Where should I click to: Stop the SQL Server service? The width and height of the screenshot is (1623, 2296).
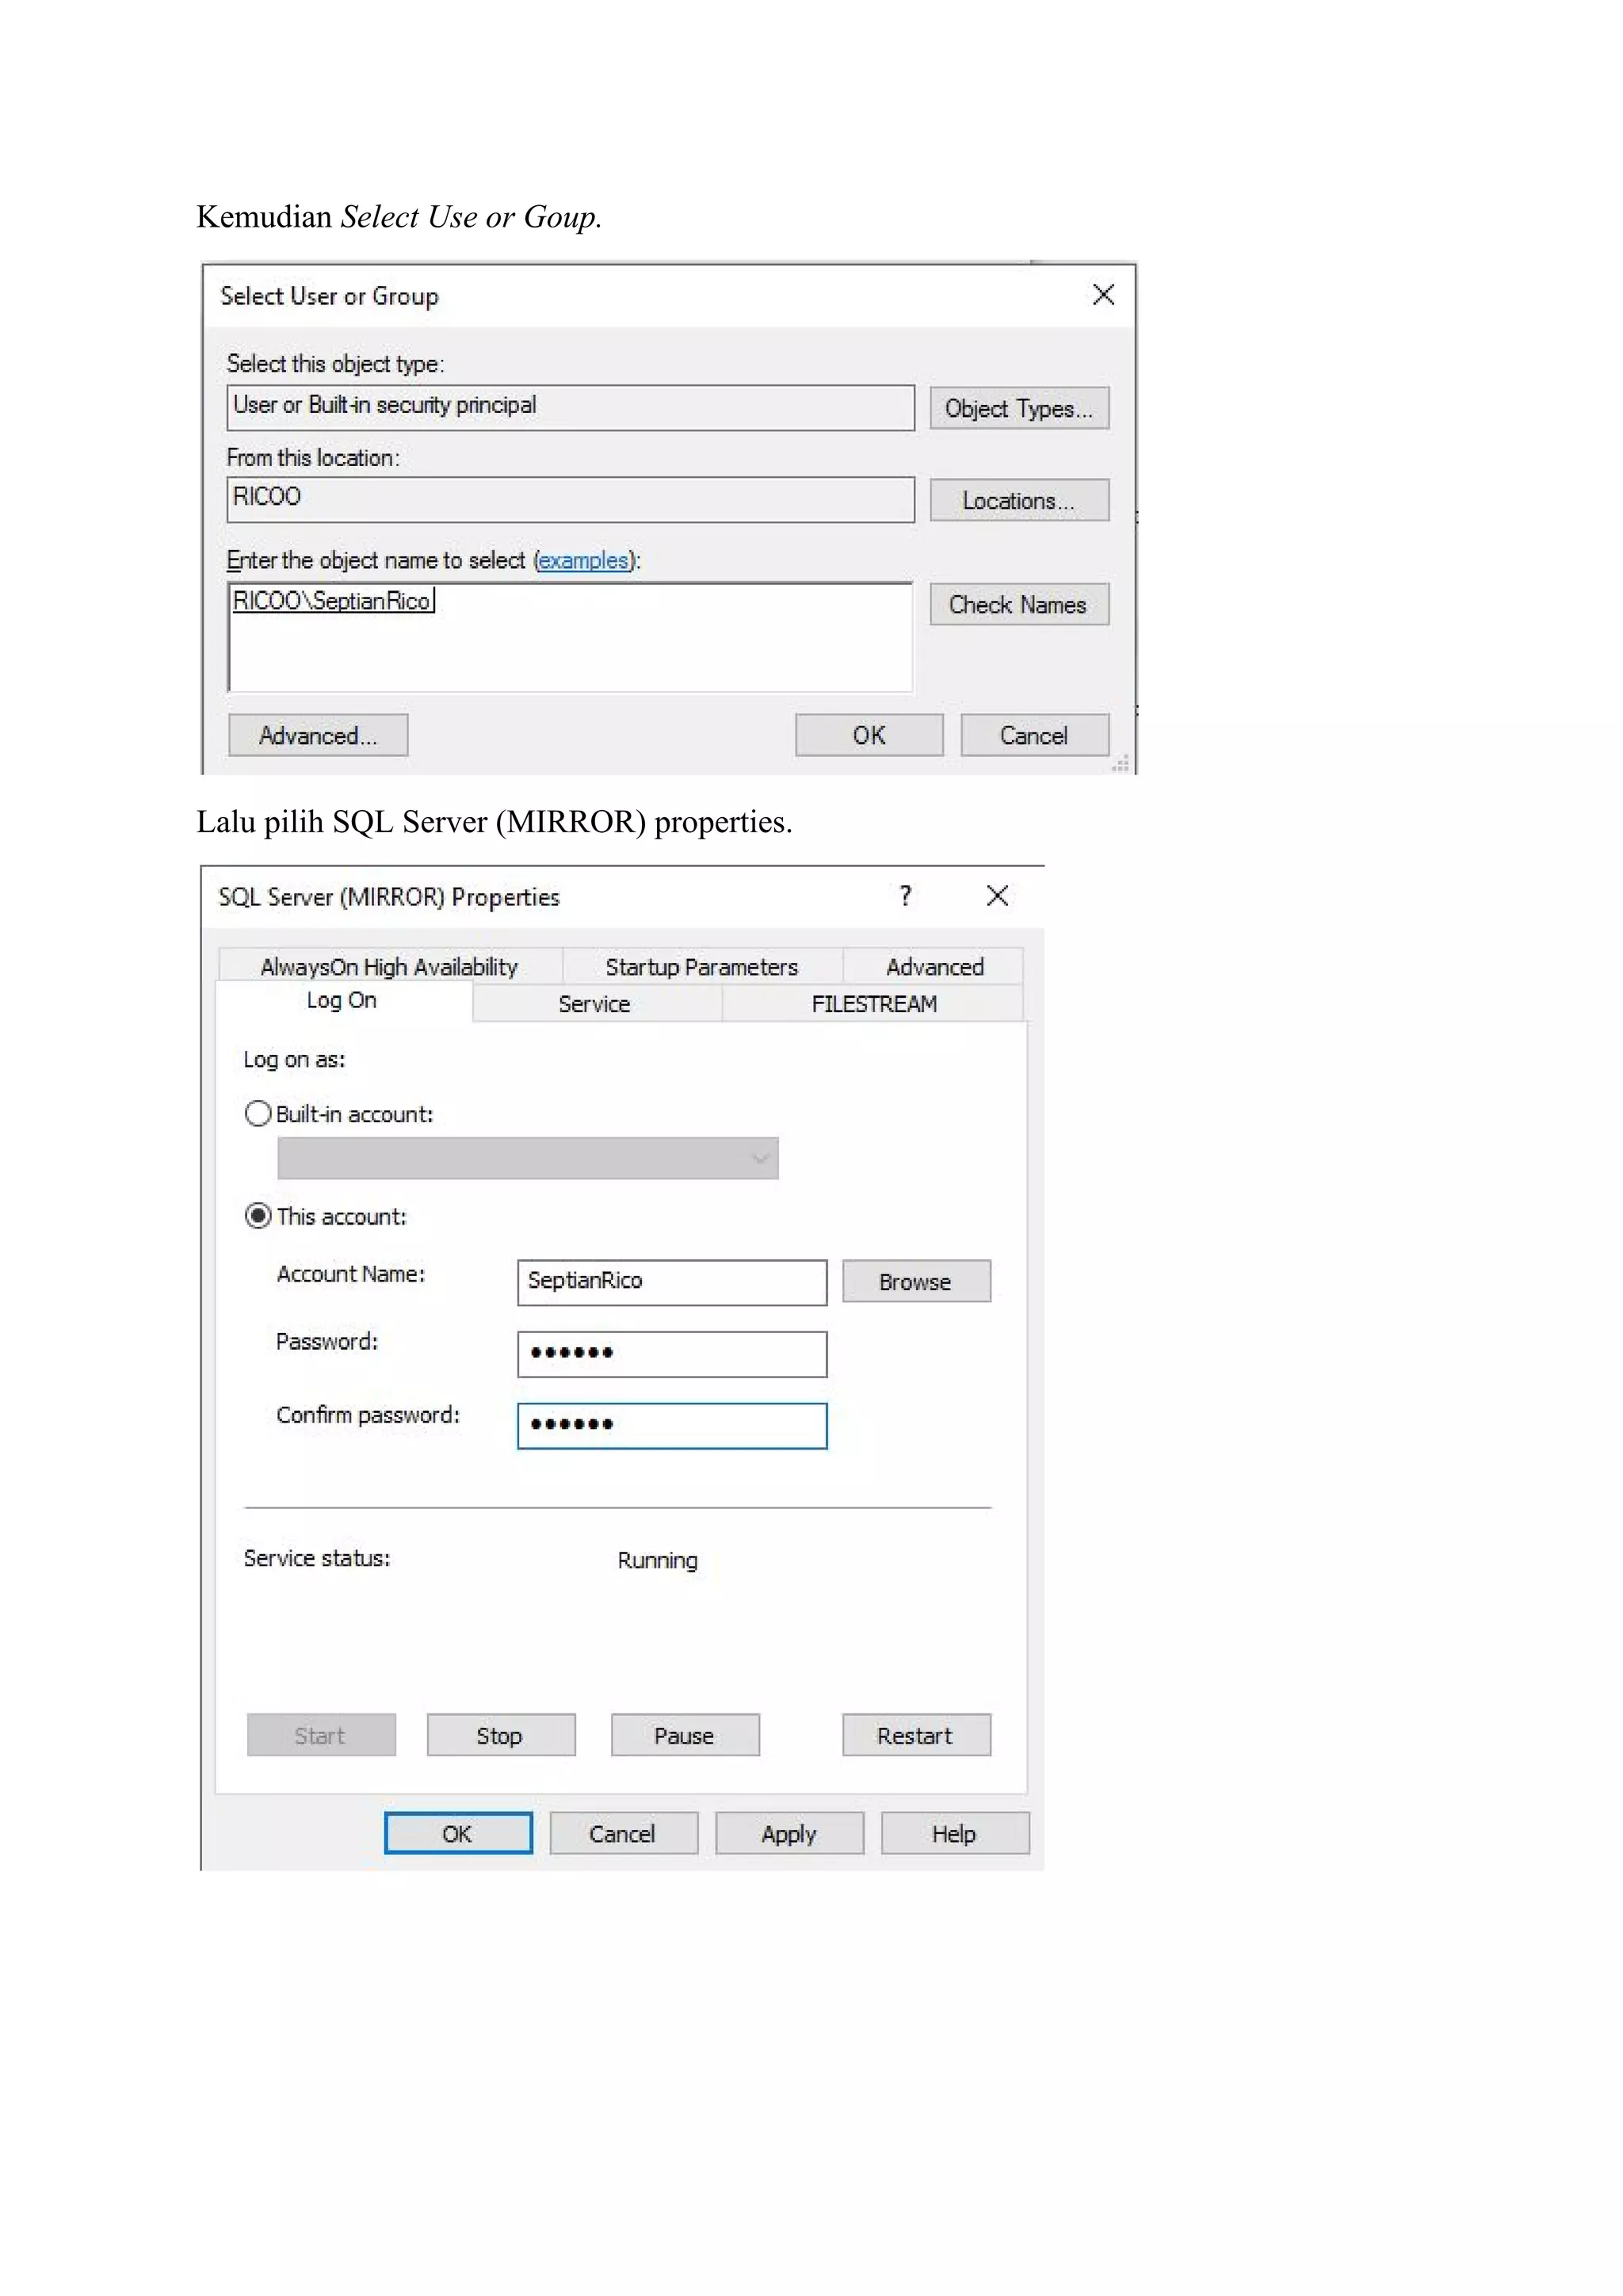tap(501, 1735)
